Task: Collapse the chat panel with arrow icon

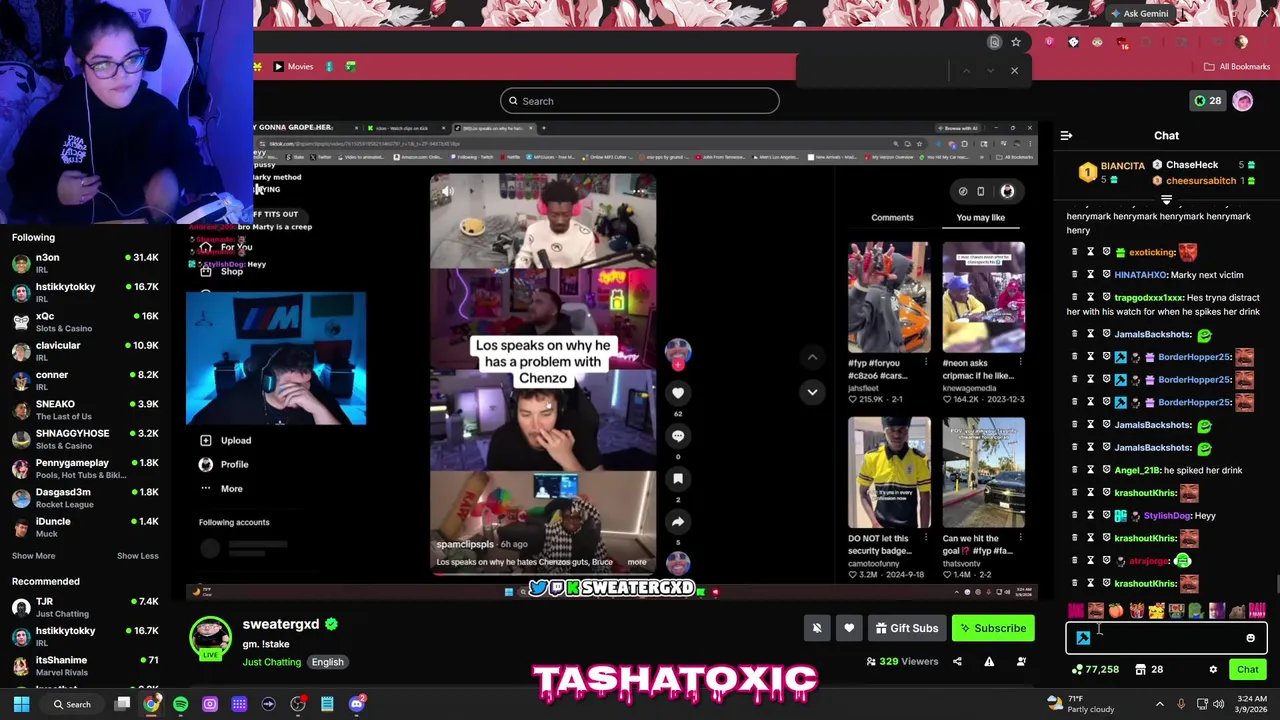Action: [x=1066, y=135]
